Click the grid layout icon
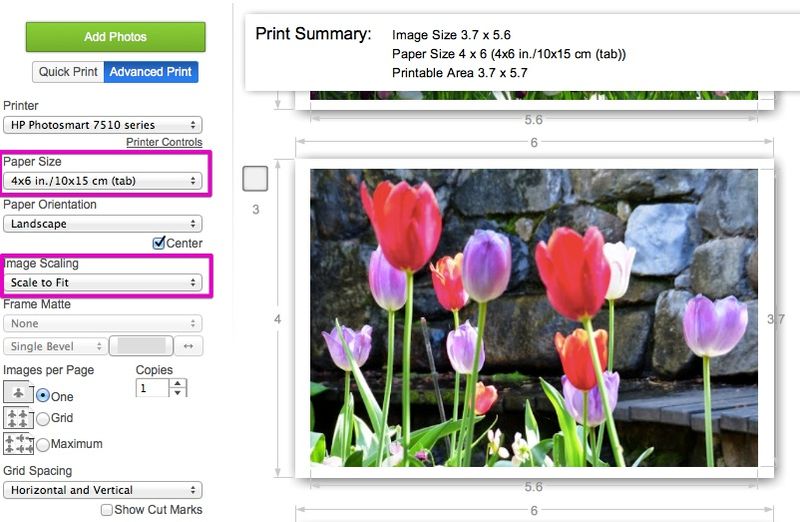Viewport: 800px width, 522px height. tap(18, 418)
